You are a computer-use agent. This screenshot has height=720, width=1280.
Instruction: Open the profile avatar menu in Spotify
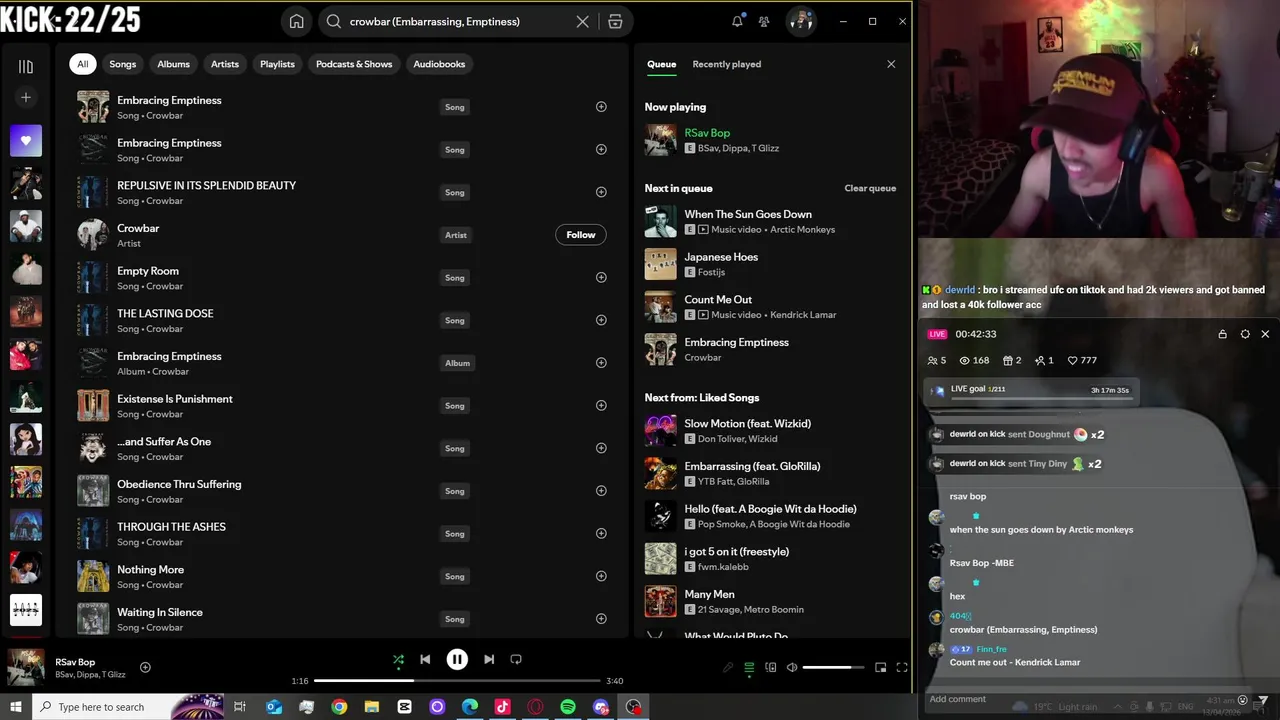800,21
